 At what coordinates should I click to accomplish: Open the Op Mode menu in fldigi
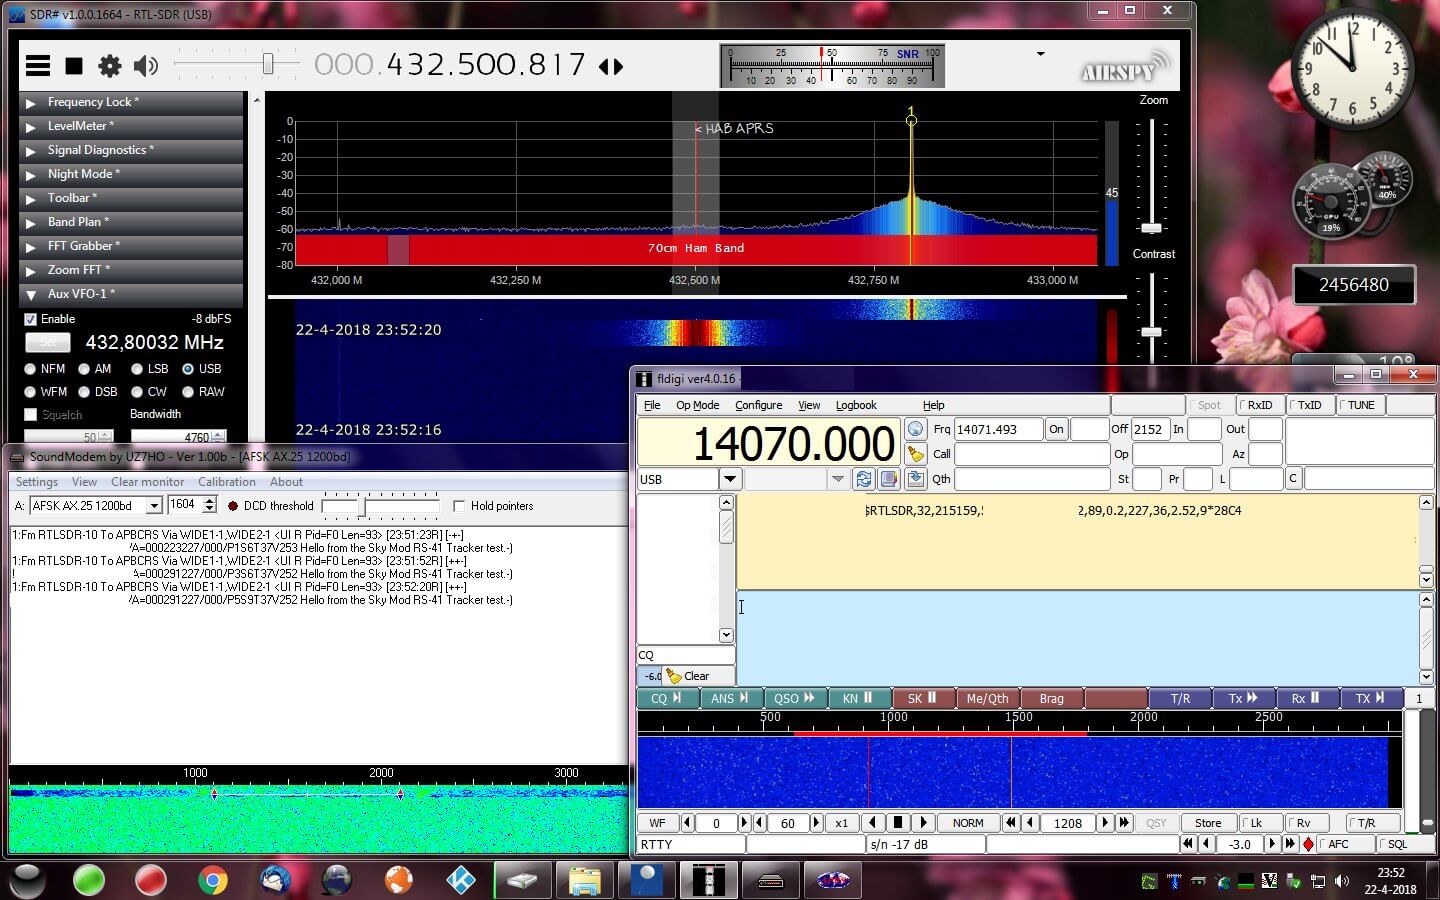(697, 405)
